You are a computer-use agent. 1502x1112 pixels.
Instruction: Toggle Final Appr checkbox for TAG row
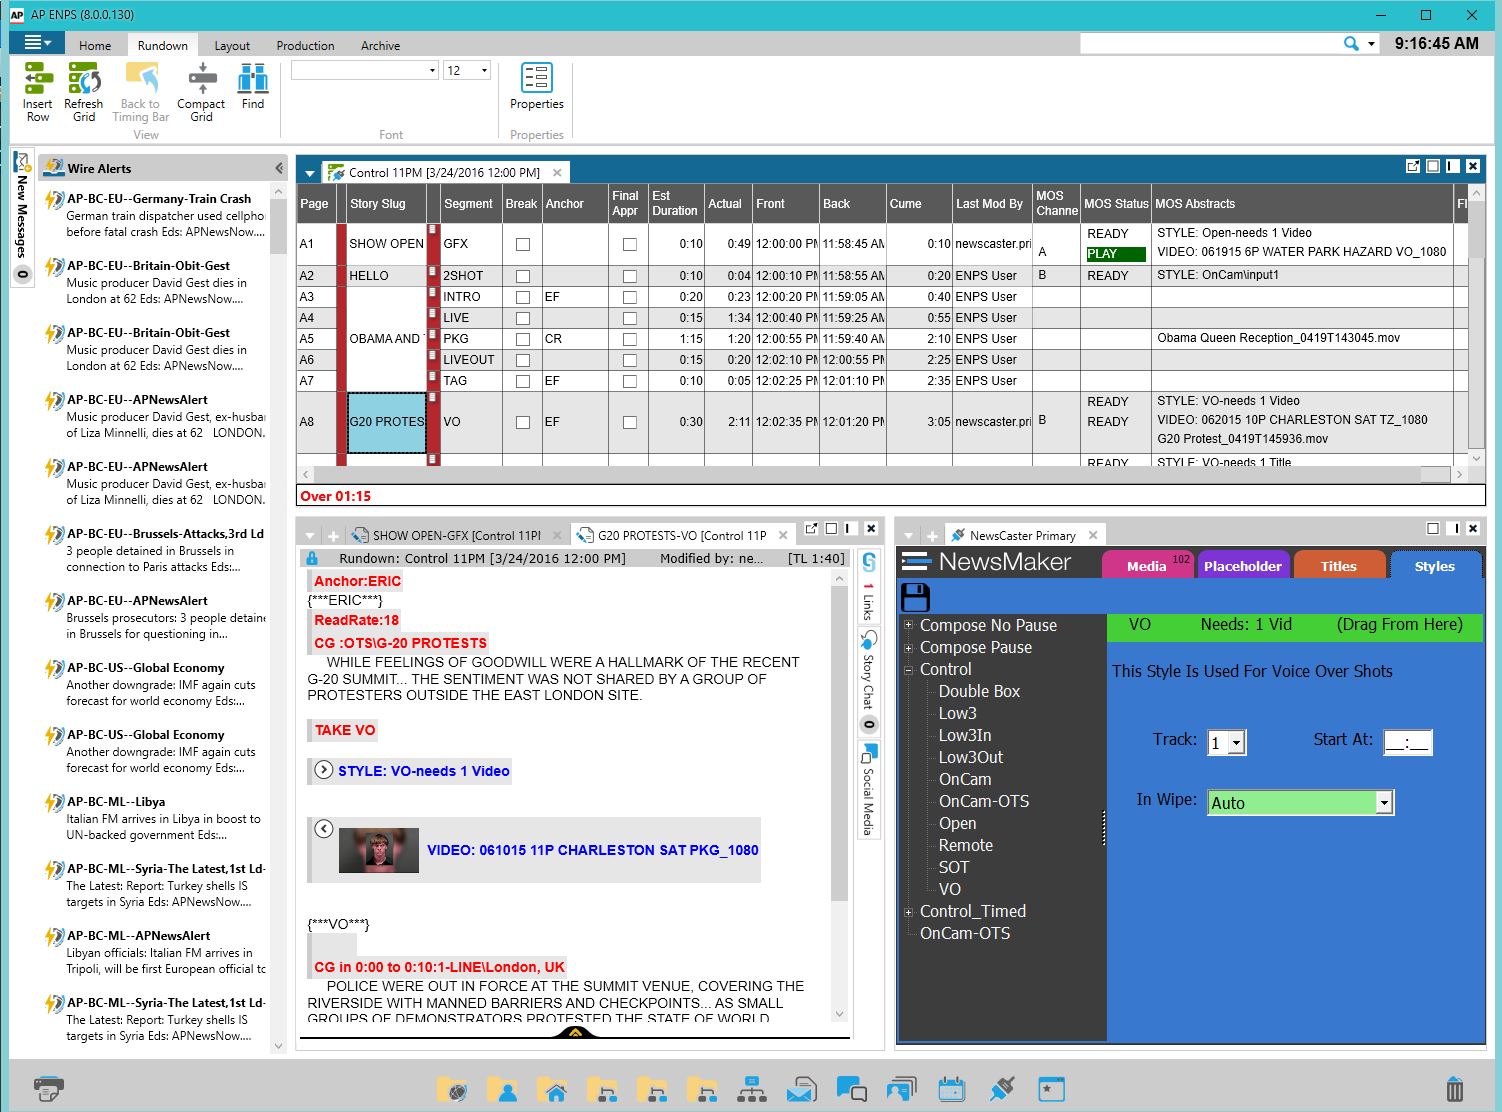(x=629, y=381)
